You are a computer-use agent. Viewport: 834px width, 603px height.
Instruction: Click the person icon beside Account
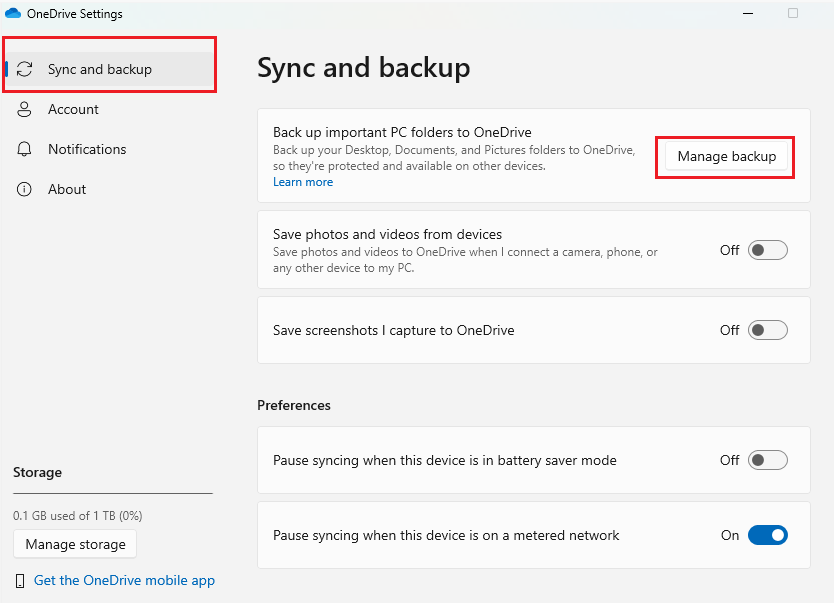point(24,109)
